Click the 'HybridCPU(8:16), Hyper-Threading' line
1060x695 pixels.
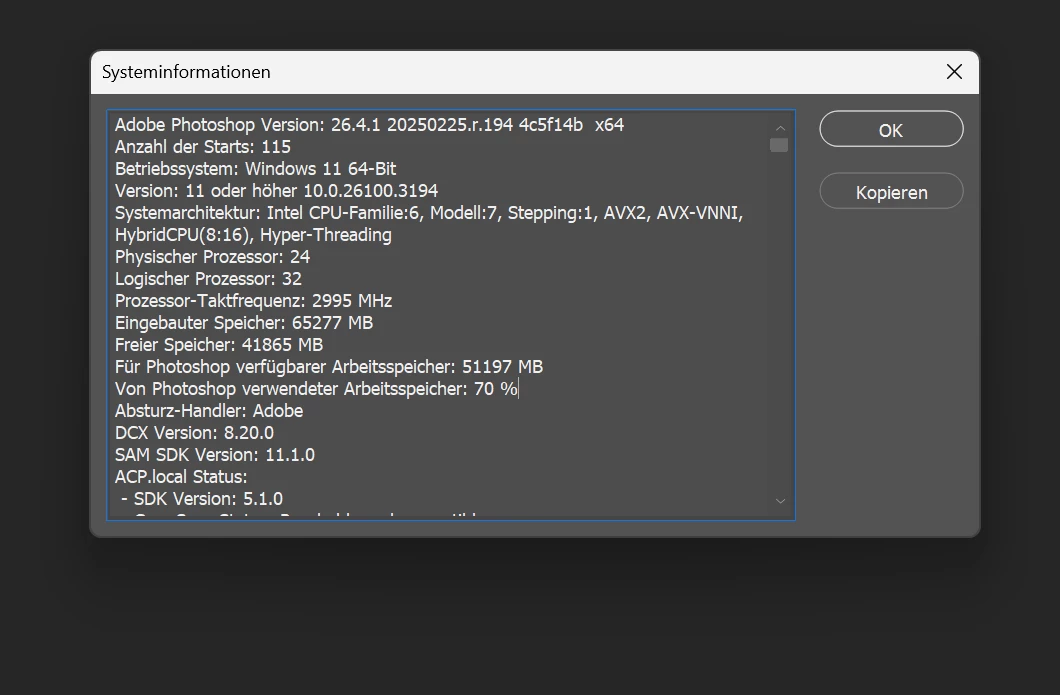[254, 235]
